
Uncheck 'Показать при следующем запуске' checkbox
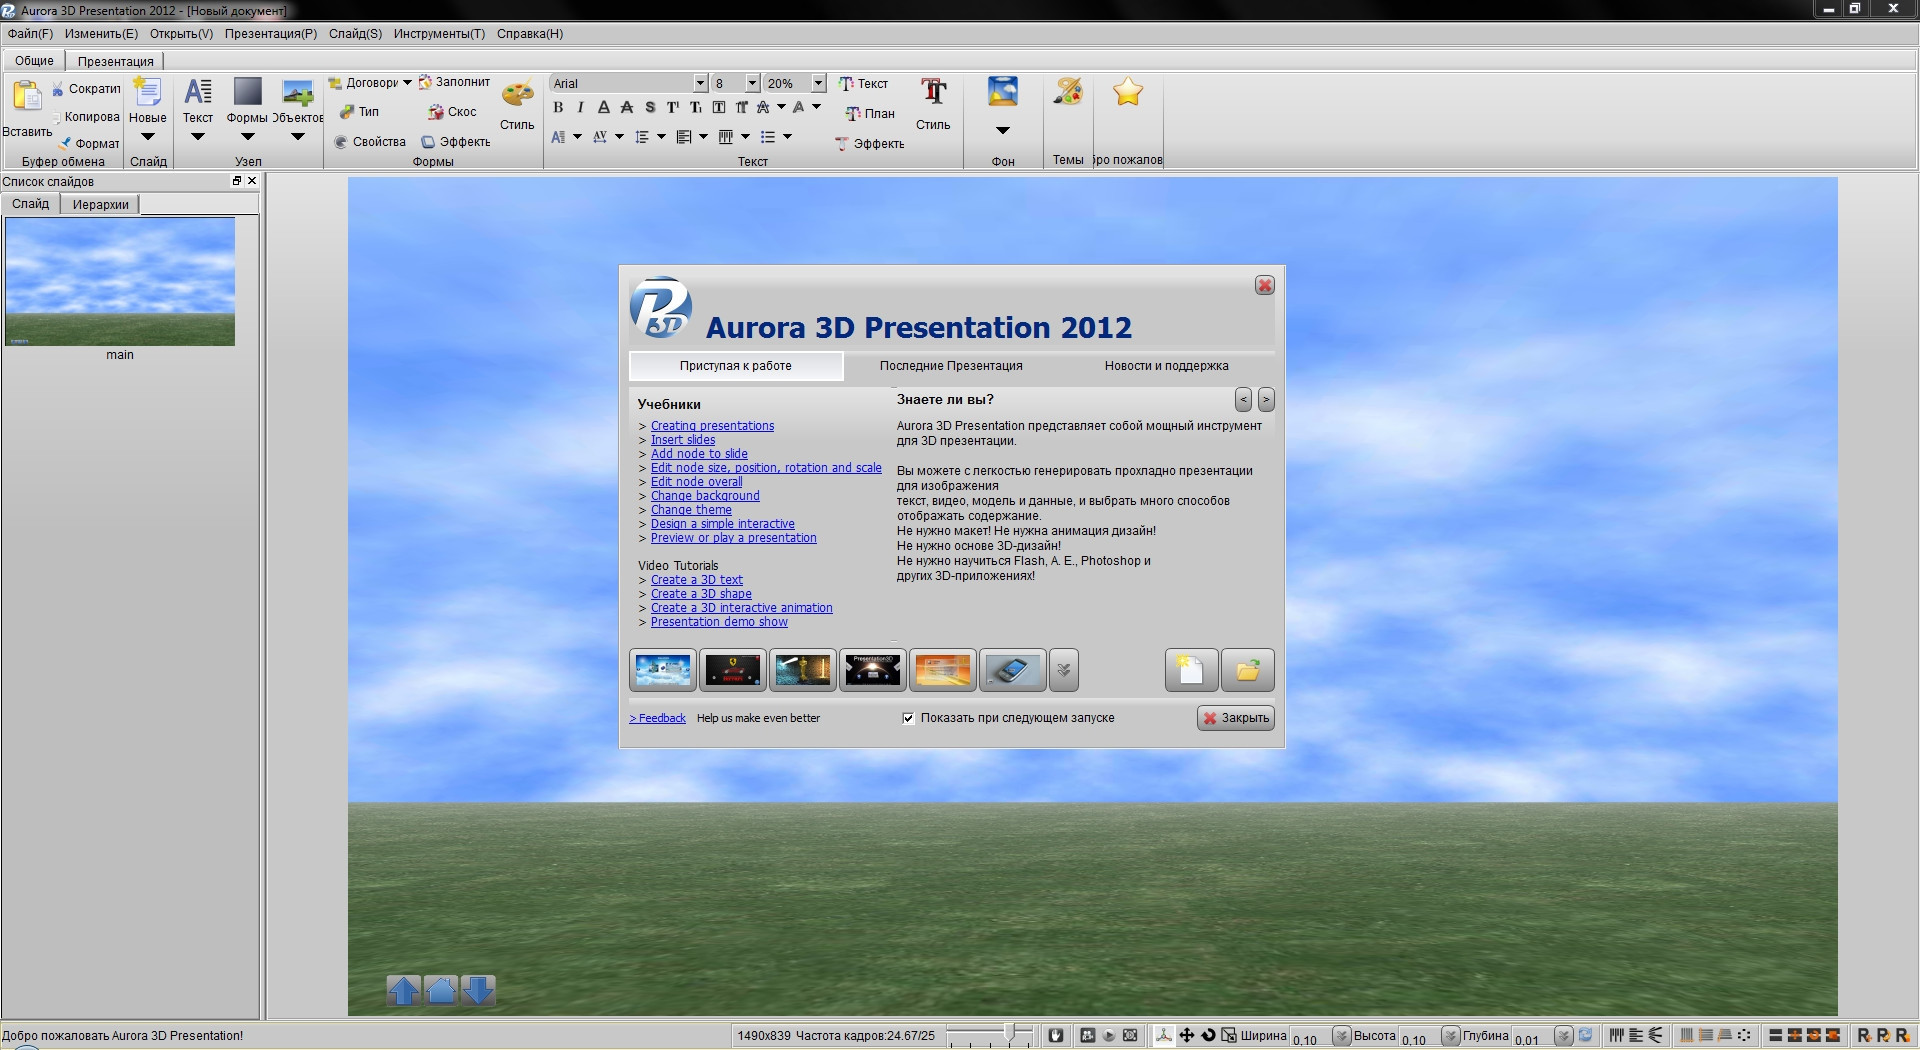click(908, 718)
